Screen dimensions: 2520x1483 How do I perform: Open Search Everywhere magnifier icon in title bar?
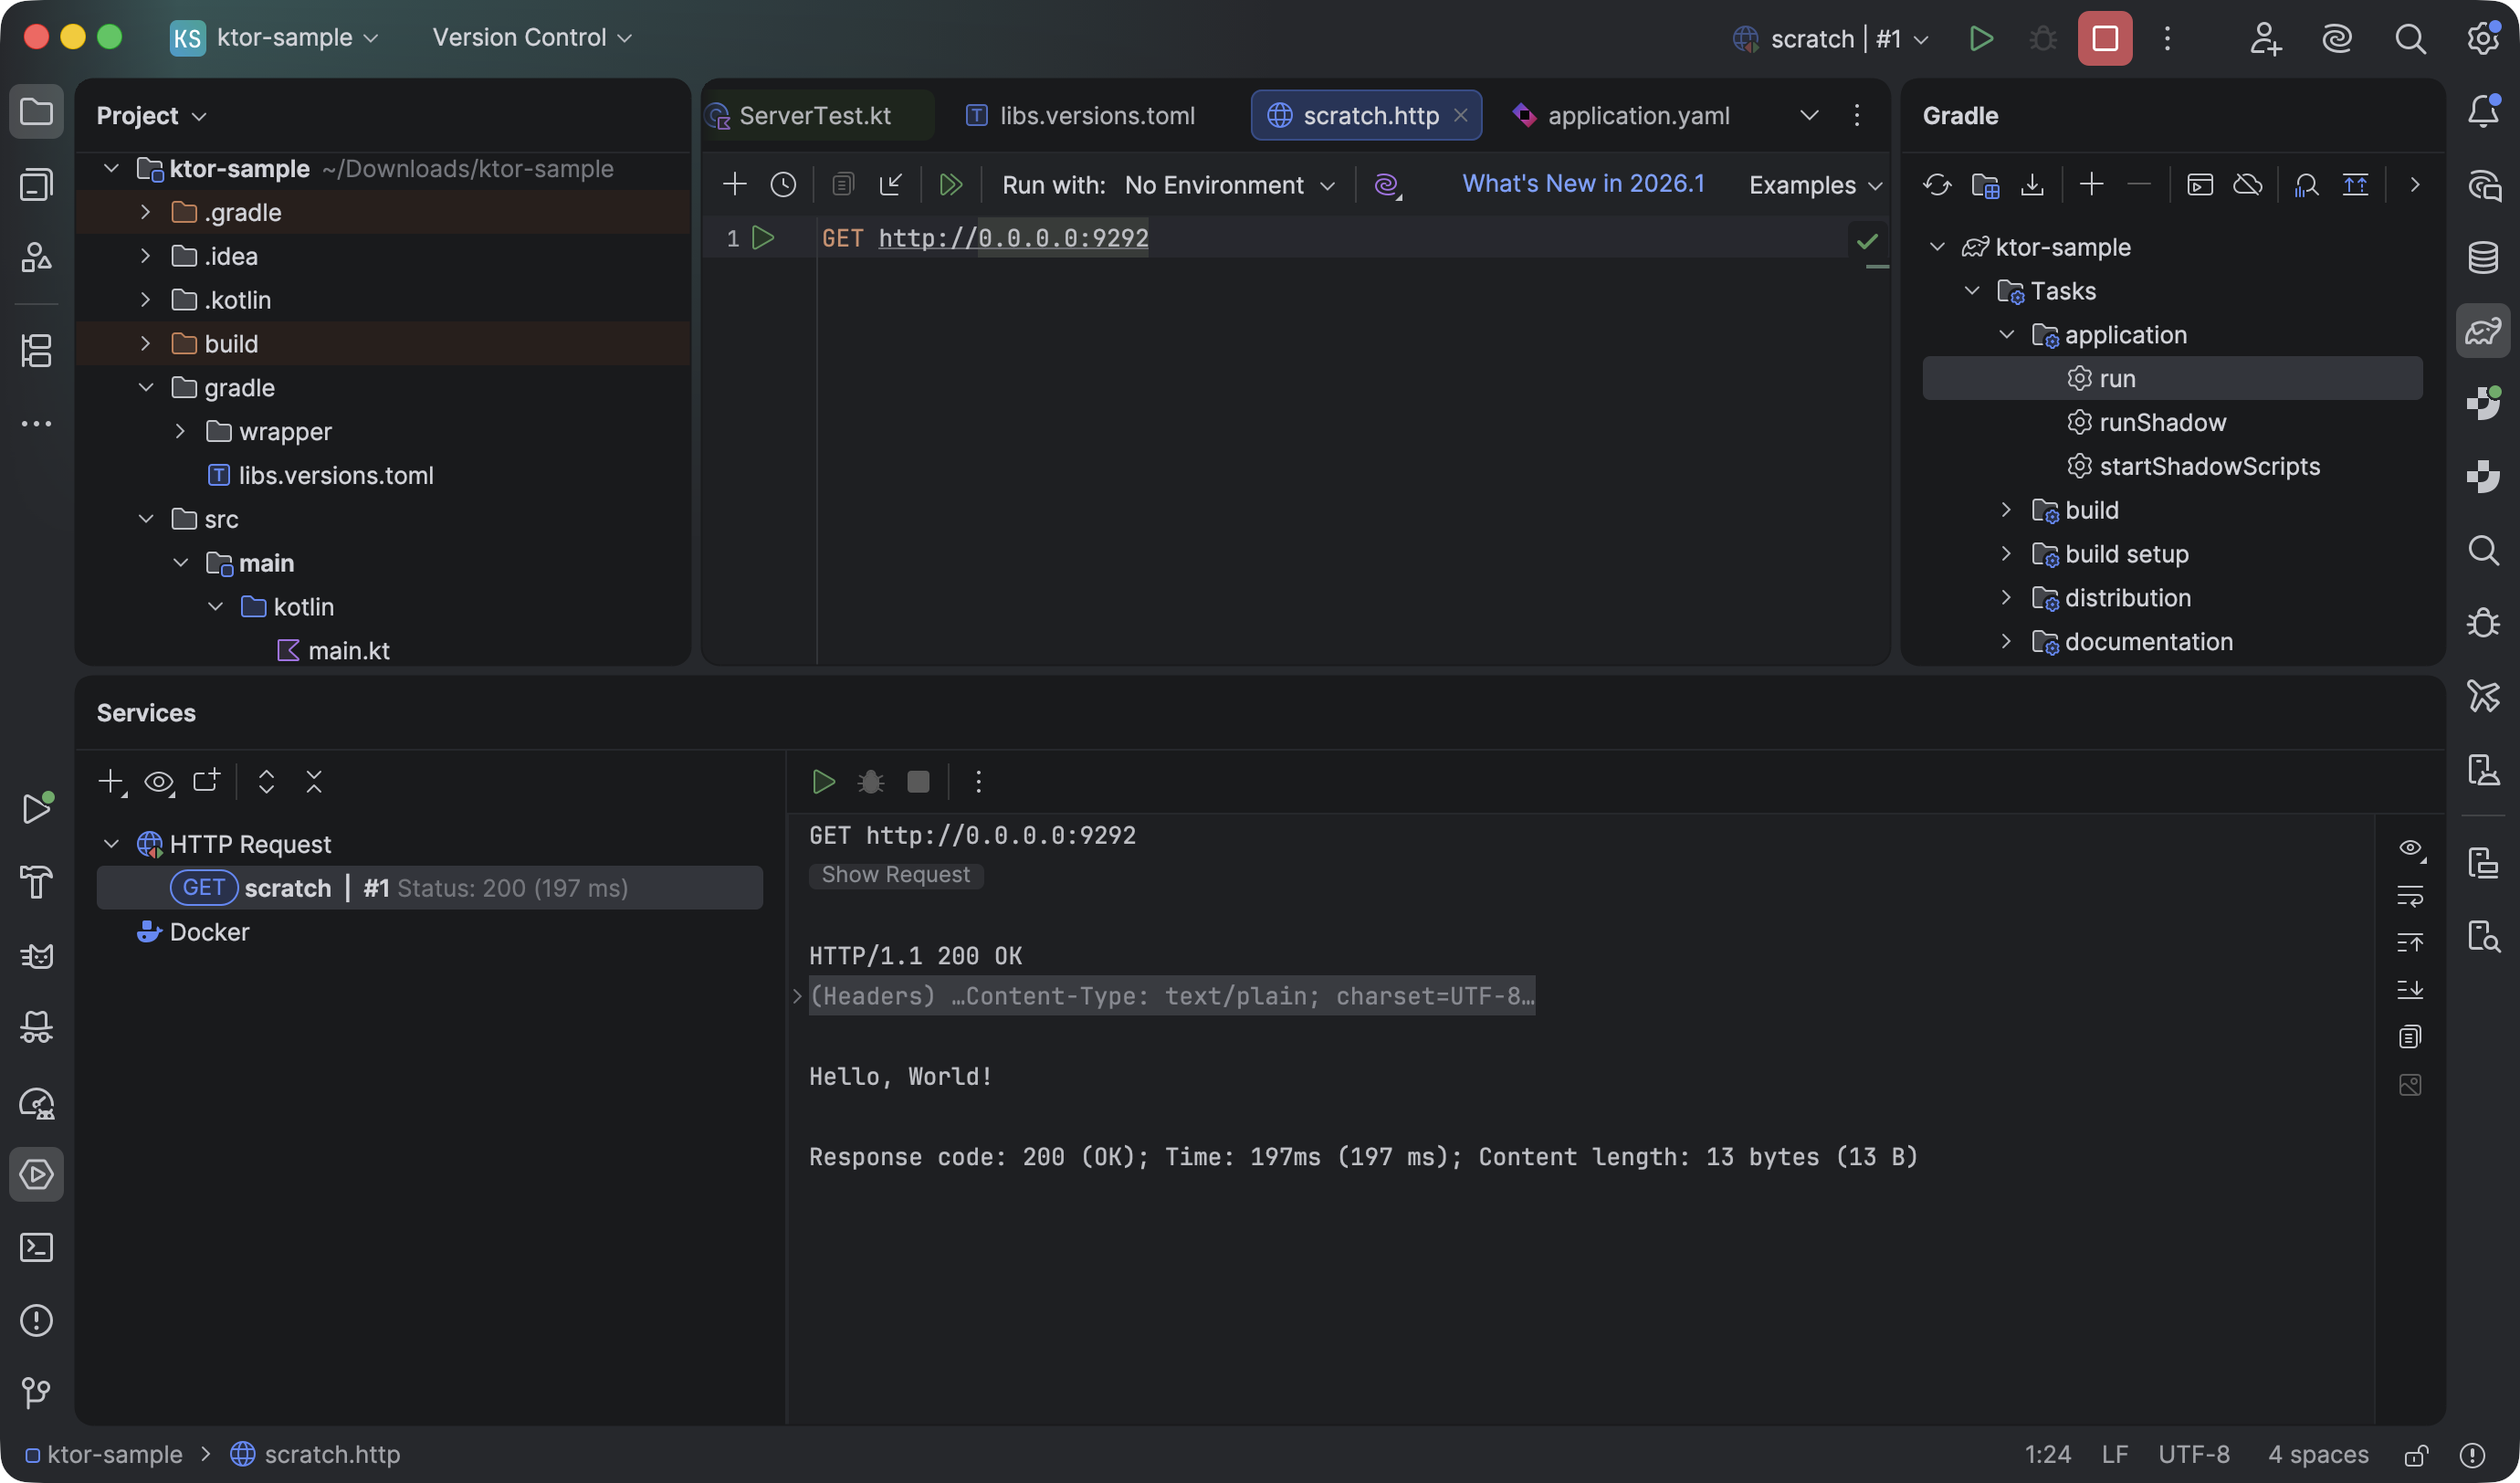tap(2410, 38)
